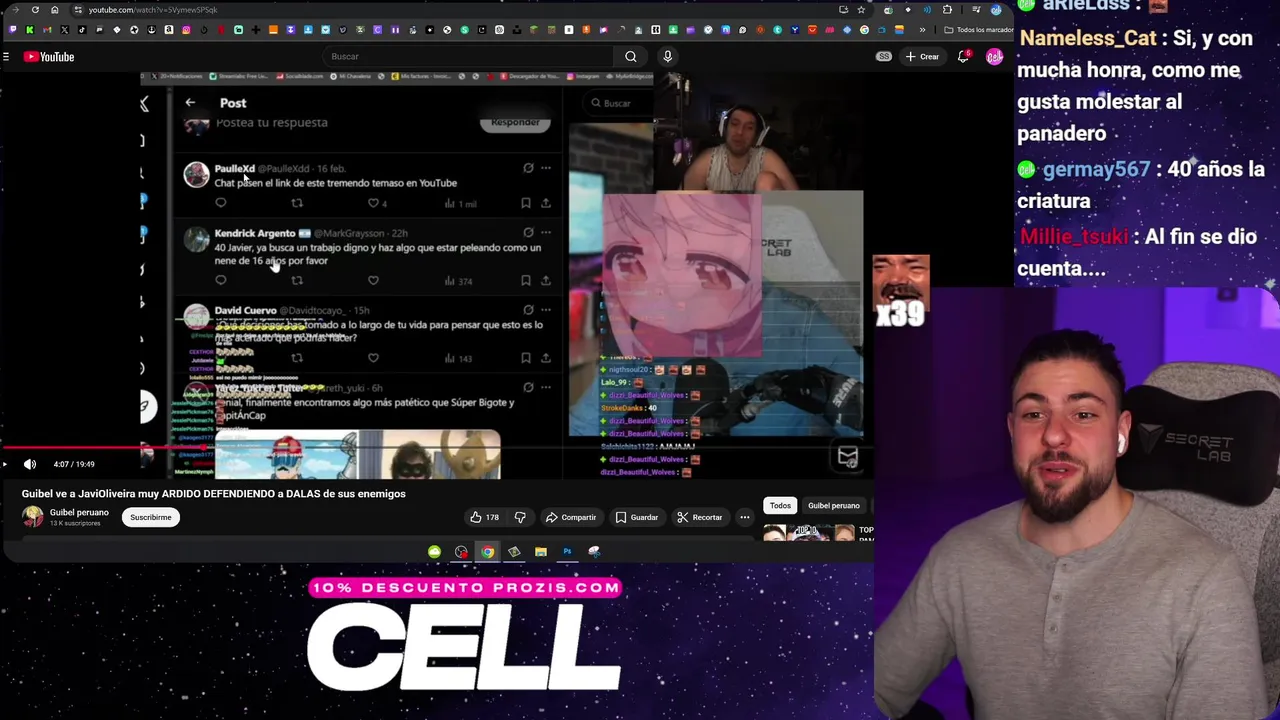This screenshot has height=720, width=1280.
Task: Open more options on Kendrick Argento tweet
Action: pos(546,233)
